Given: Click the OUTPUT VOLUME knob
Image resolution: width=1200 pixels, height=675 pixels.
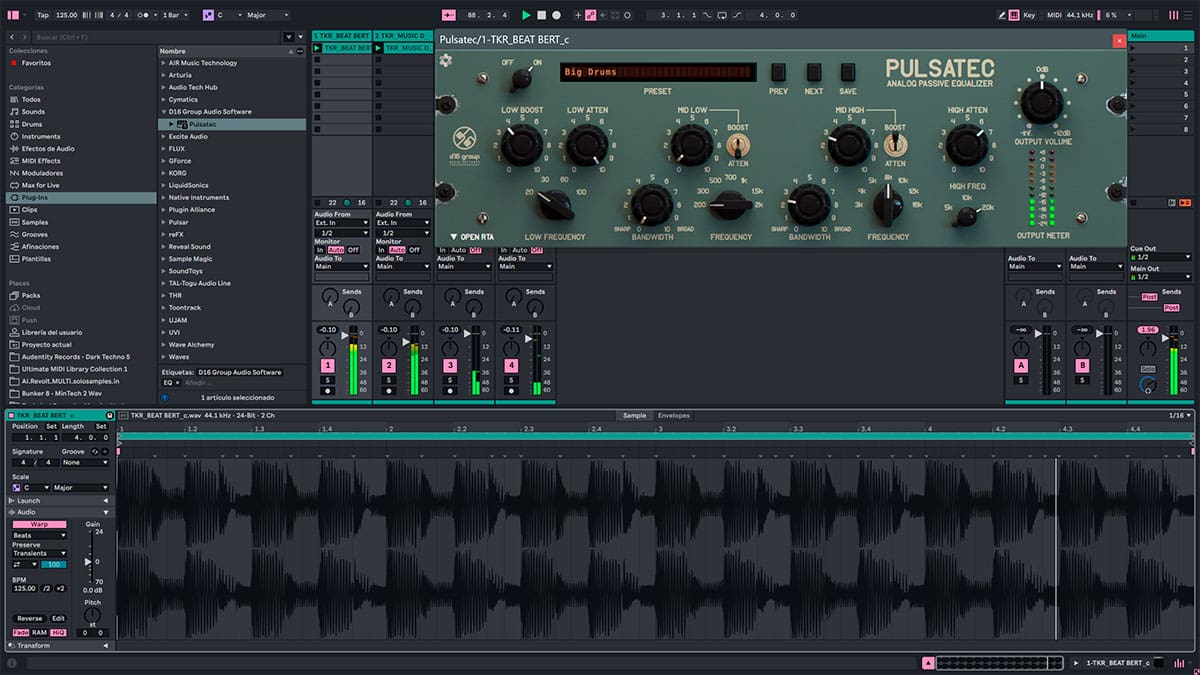Looking at the screenshot, I should (x=1041, y=103).
